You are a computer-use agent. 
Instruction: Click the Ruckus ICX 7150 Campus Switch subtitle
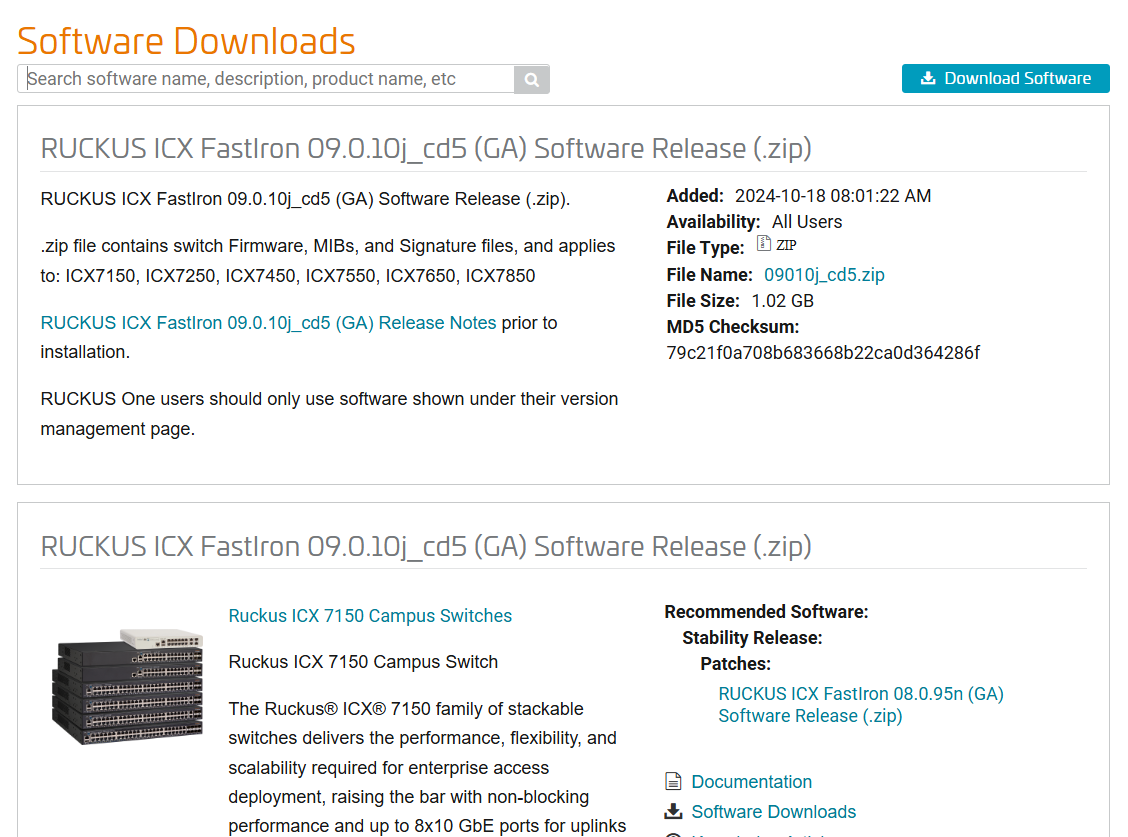363,662
